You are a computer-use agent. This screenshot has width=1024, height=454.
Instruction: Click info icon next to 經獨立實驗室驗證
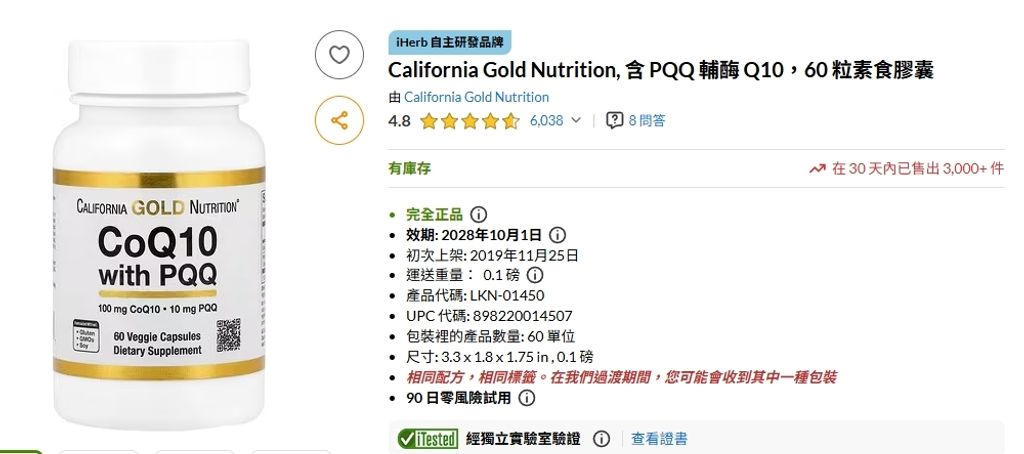coord(601,439)
